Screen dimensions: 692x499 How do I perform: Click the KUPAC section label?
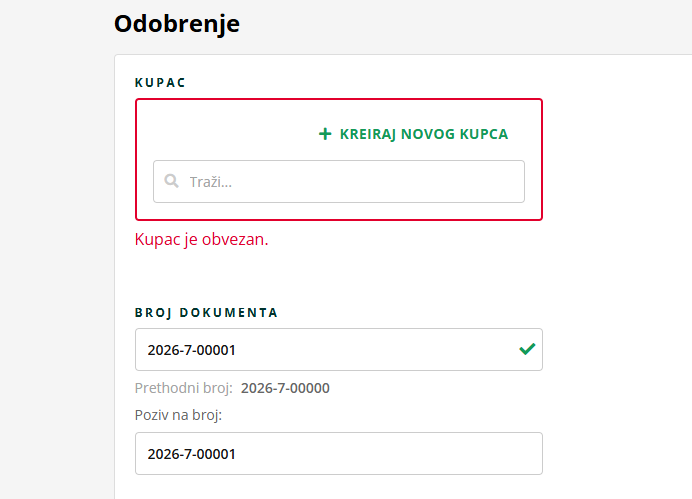point(161,82)
